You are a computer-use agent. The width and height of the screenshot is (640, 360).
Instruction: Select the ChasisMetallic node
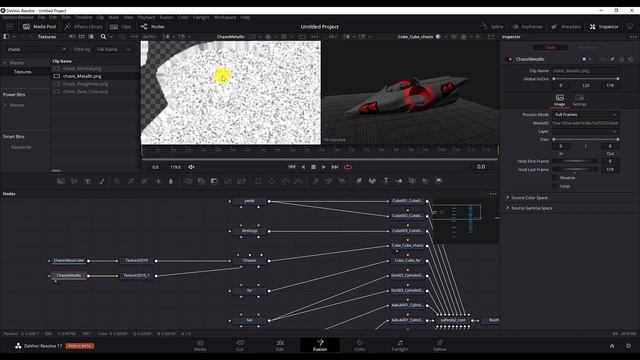tap(69, 276)
